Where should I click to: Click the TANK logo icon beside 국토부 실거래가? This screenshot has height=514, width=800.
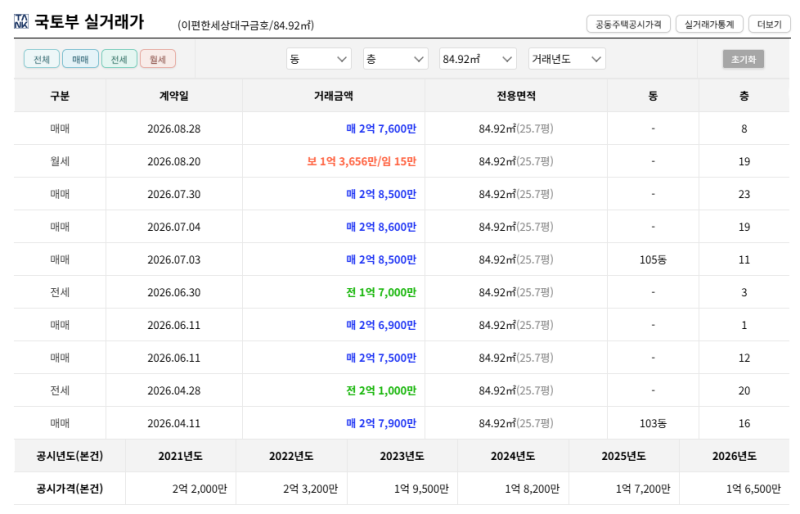click(x=21, y=21)
